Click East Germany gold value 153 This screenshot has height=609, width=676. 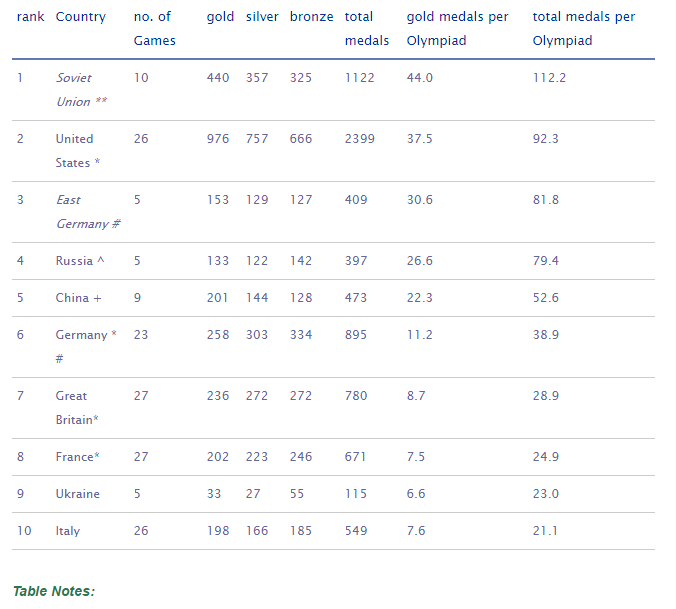(218, 200)
